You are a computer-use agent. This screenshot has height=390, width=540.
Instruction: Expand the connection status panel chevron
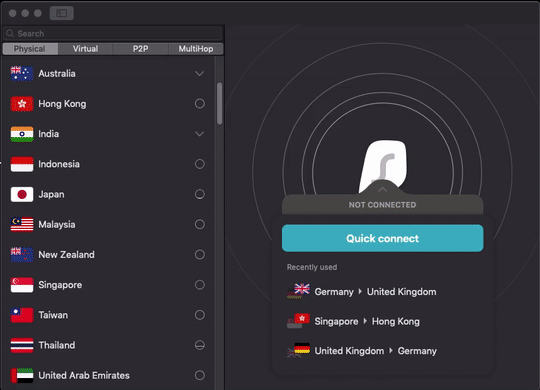coord(382,189)
